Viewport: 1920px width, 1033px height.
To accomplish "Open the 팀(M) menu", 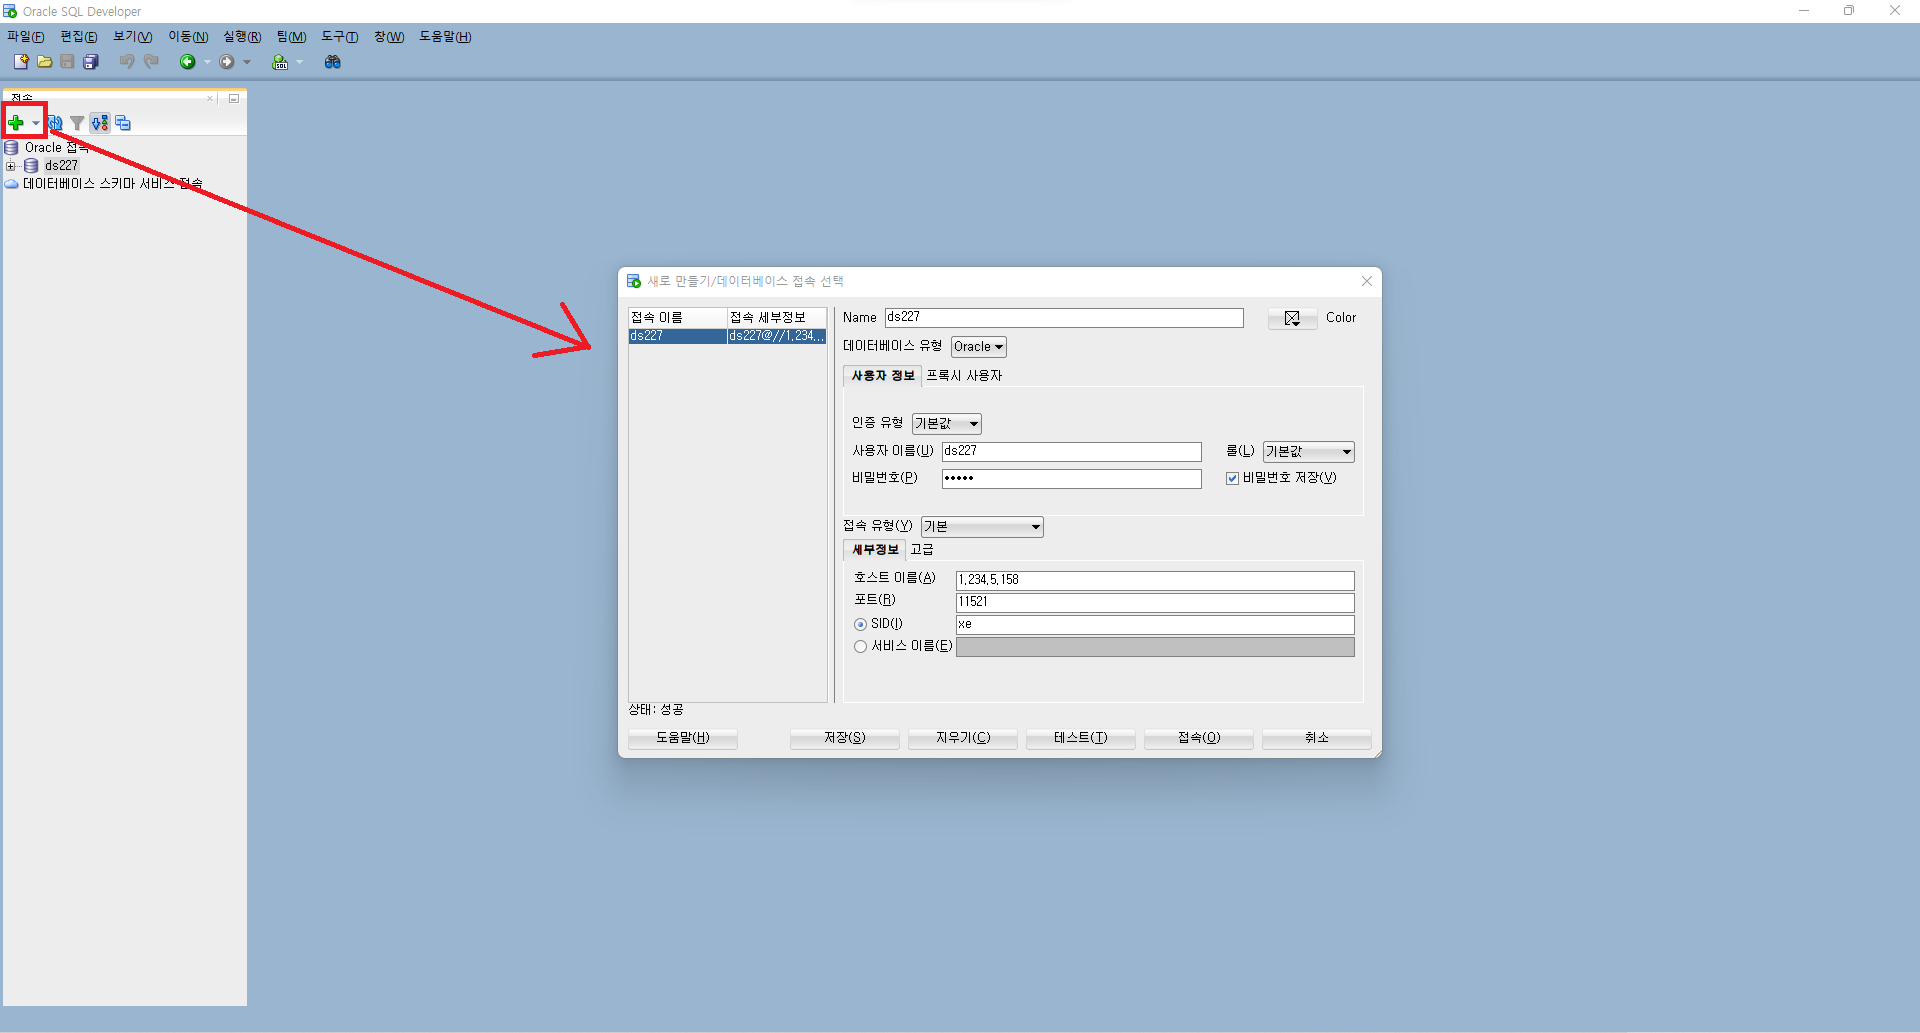I will pos(291,37).
